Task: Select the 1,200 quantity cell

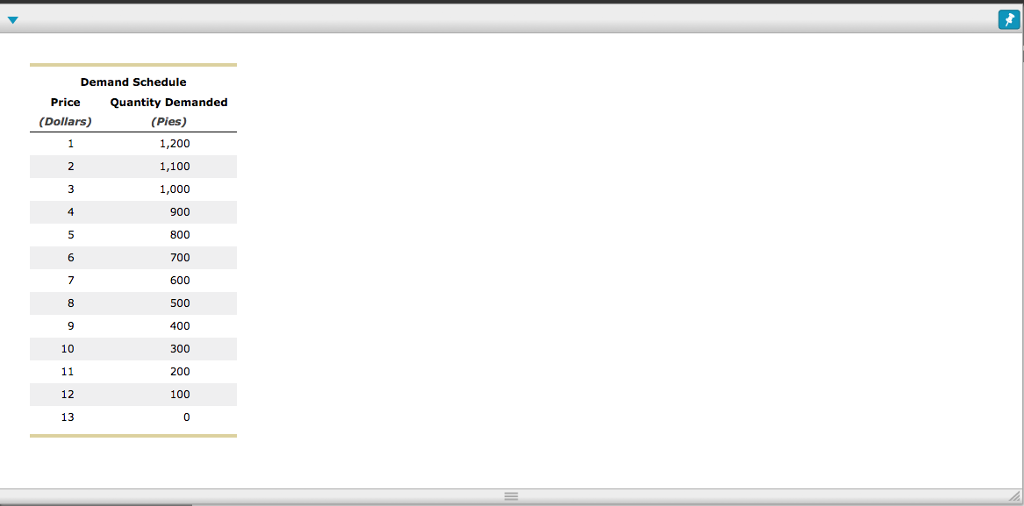Action: (x=175, y=144)
